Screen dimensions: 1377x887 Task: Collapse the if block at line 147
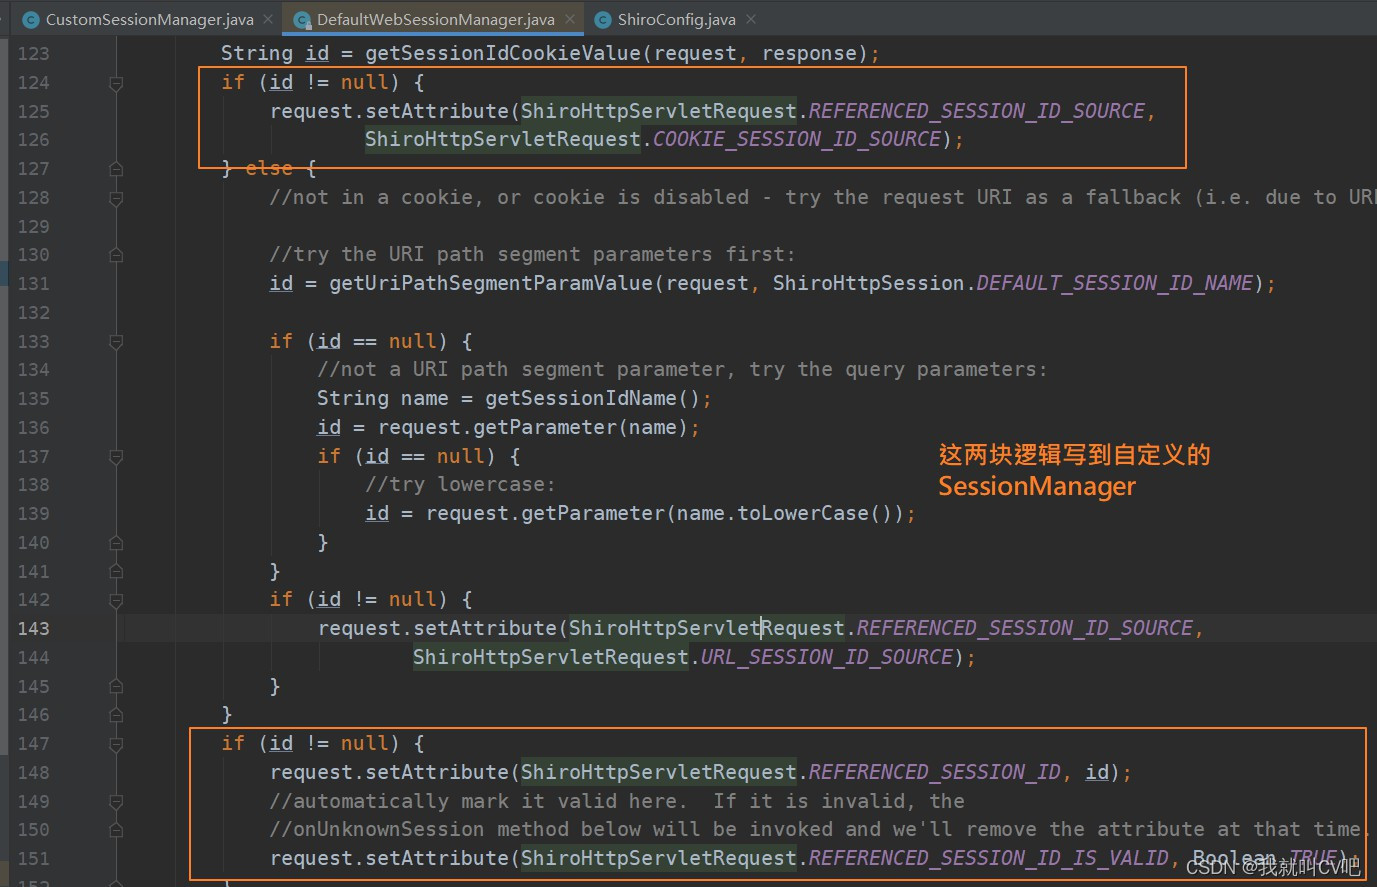click(x=116, y=744)
